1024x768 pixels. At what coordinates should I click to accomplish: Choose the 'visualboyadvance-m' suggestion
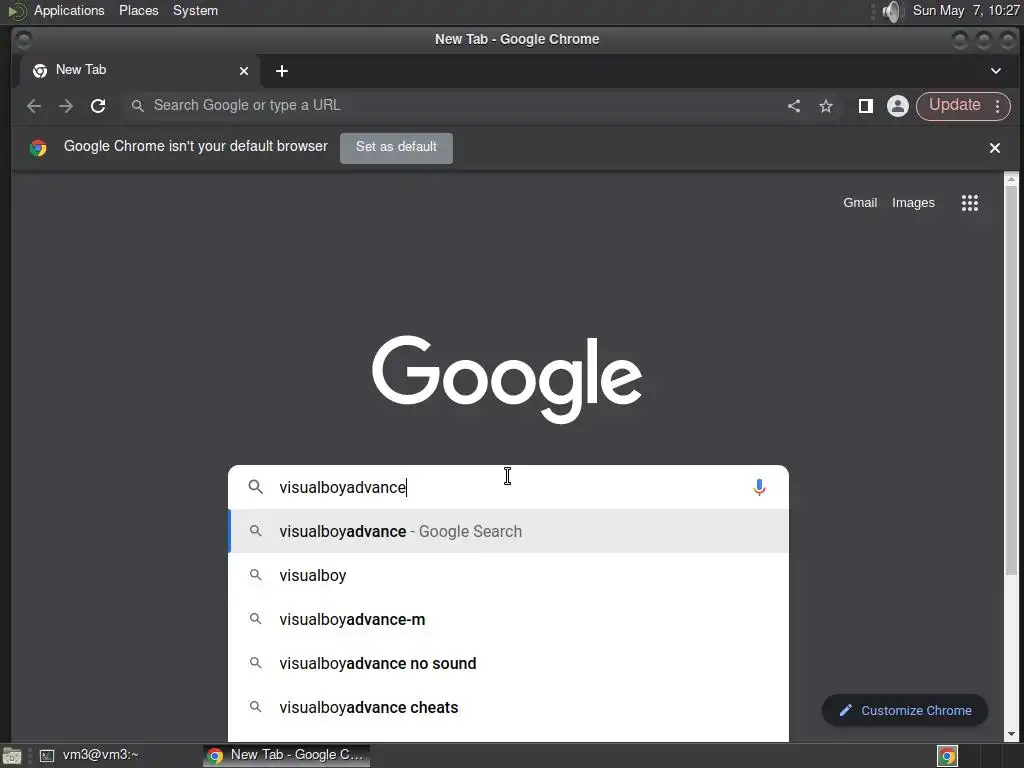tap(509, 619)
